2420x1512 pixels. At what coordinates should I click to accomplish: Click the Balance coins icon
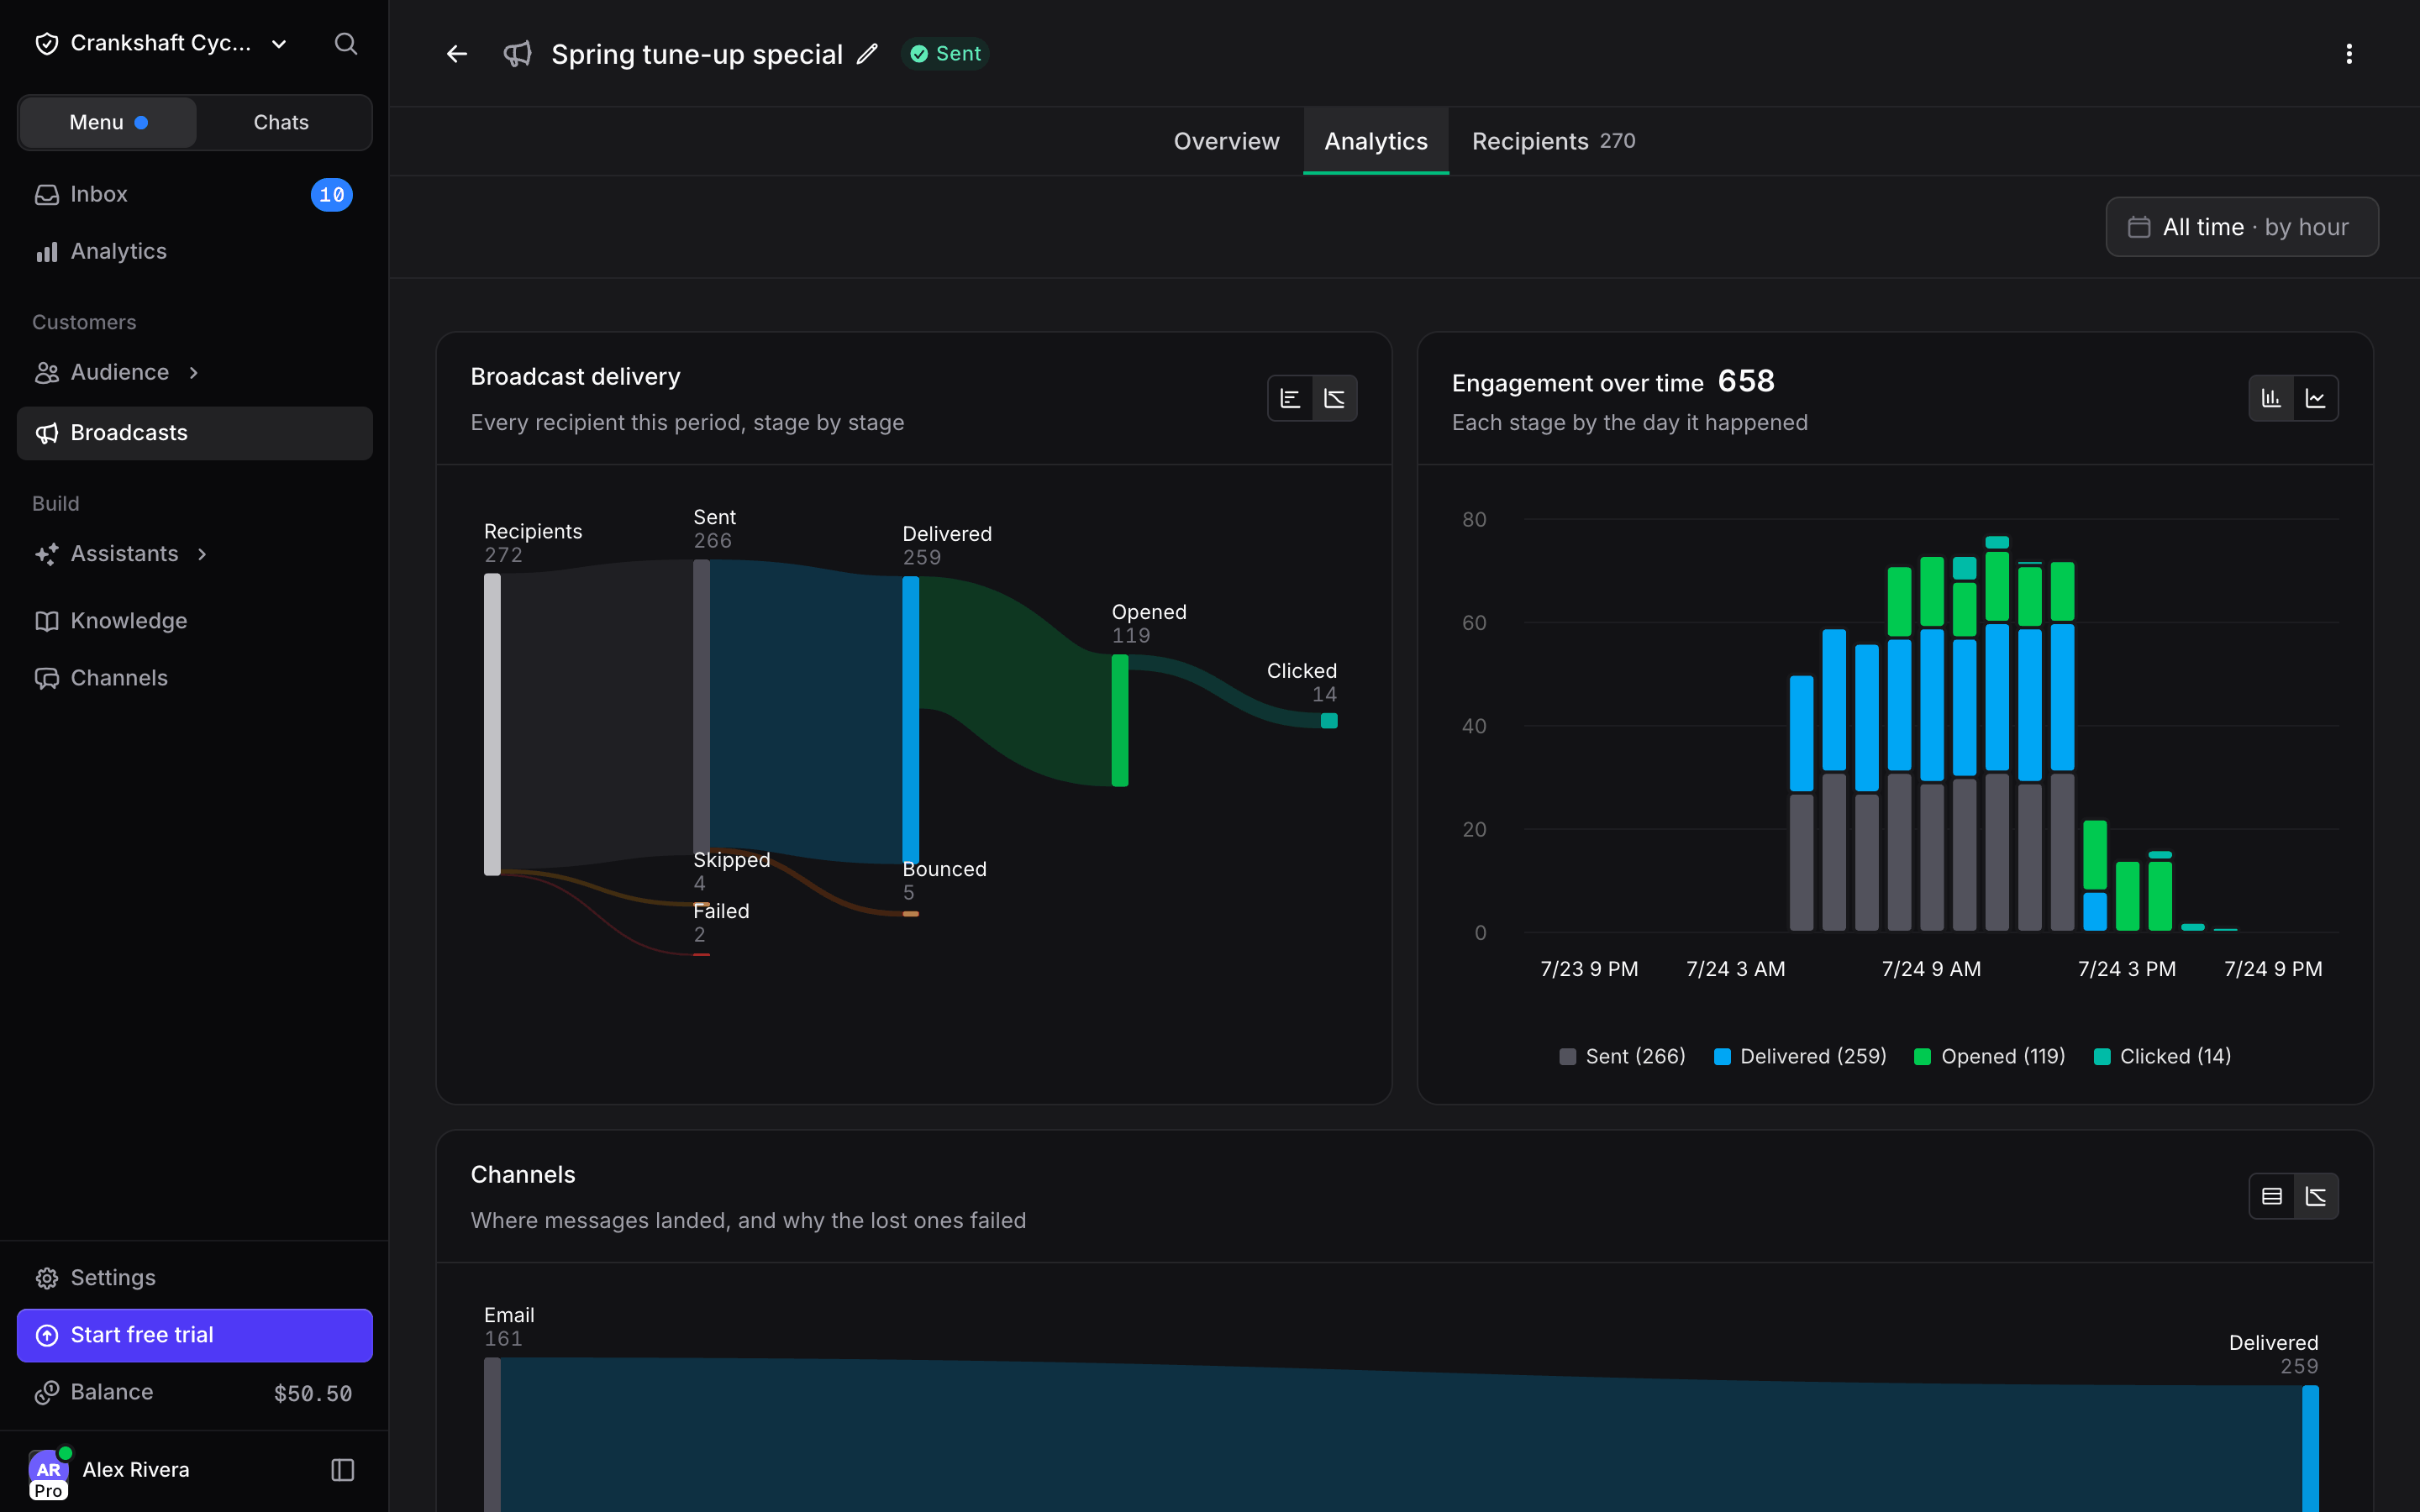point(47,1393)
